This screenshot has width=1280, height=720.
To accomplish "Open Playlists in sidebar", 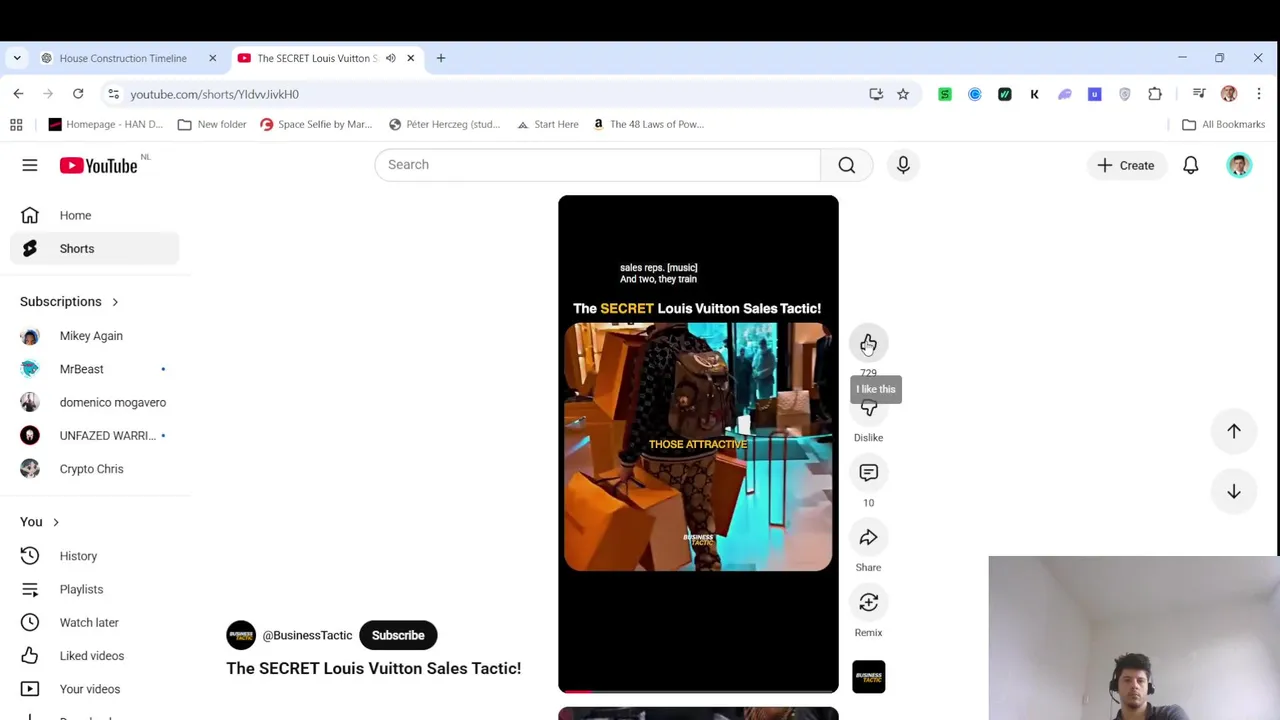I will click(x=94, y=589).
